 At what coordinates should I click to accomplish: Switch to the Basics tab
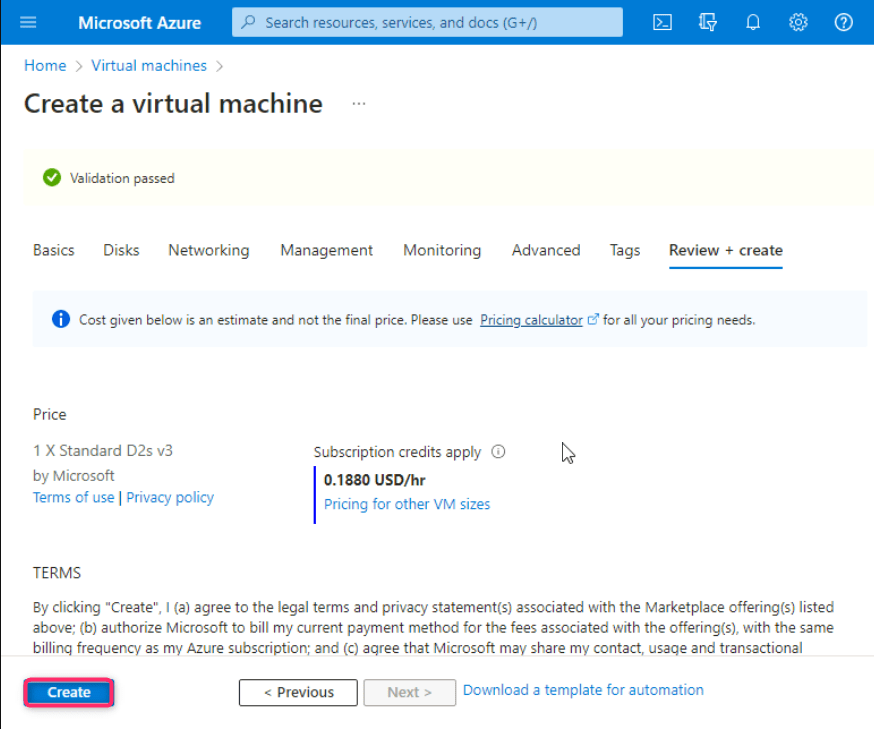pos(54,250)
